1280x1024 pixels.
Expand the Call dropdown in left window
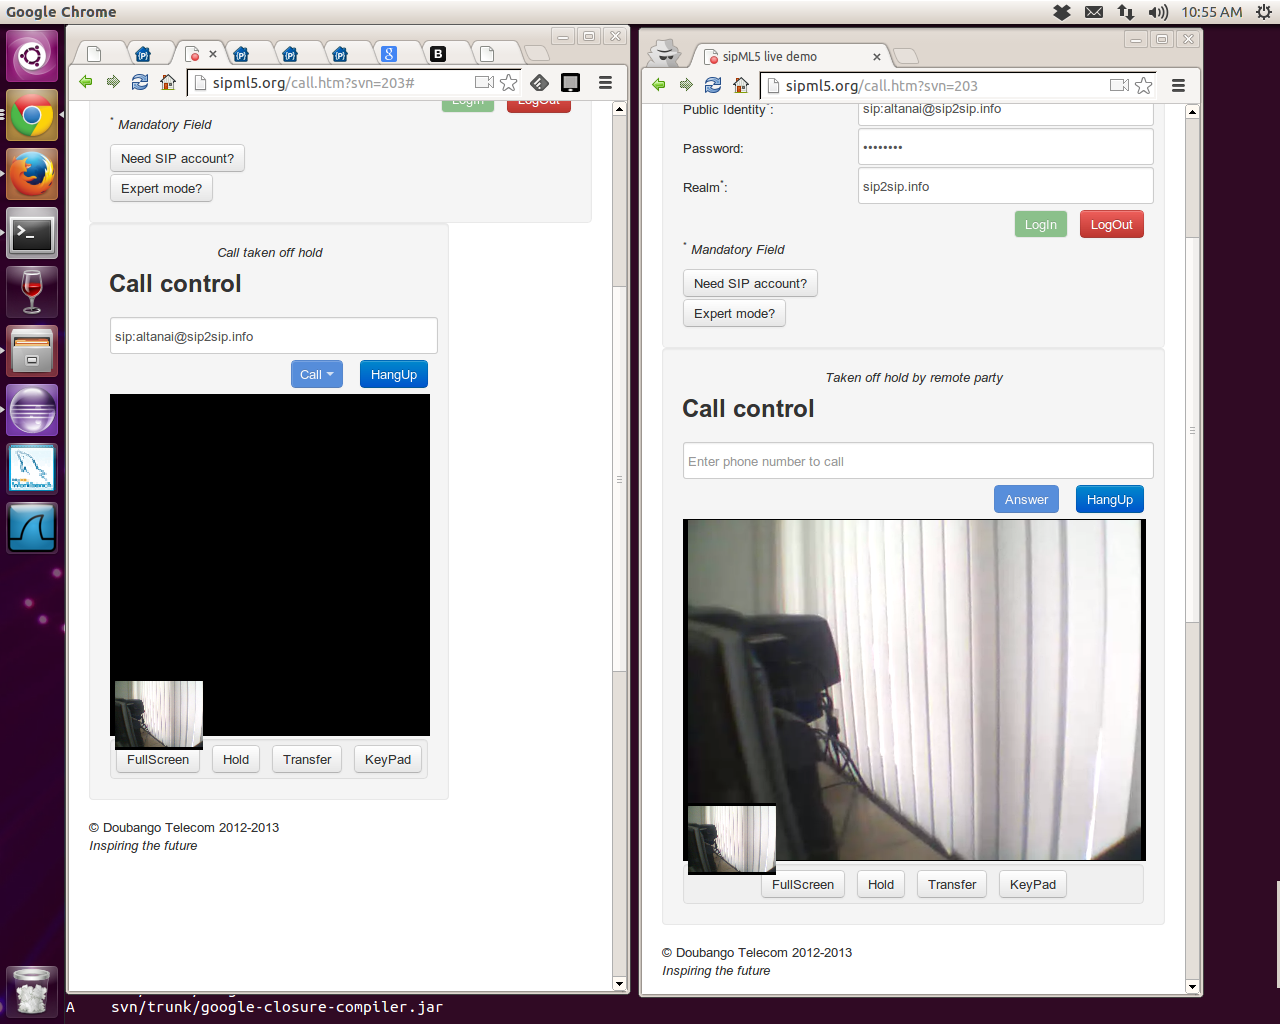(x=317, y=374)
